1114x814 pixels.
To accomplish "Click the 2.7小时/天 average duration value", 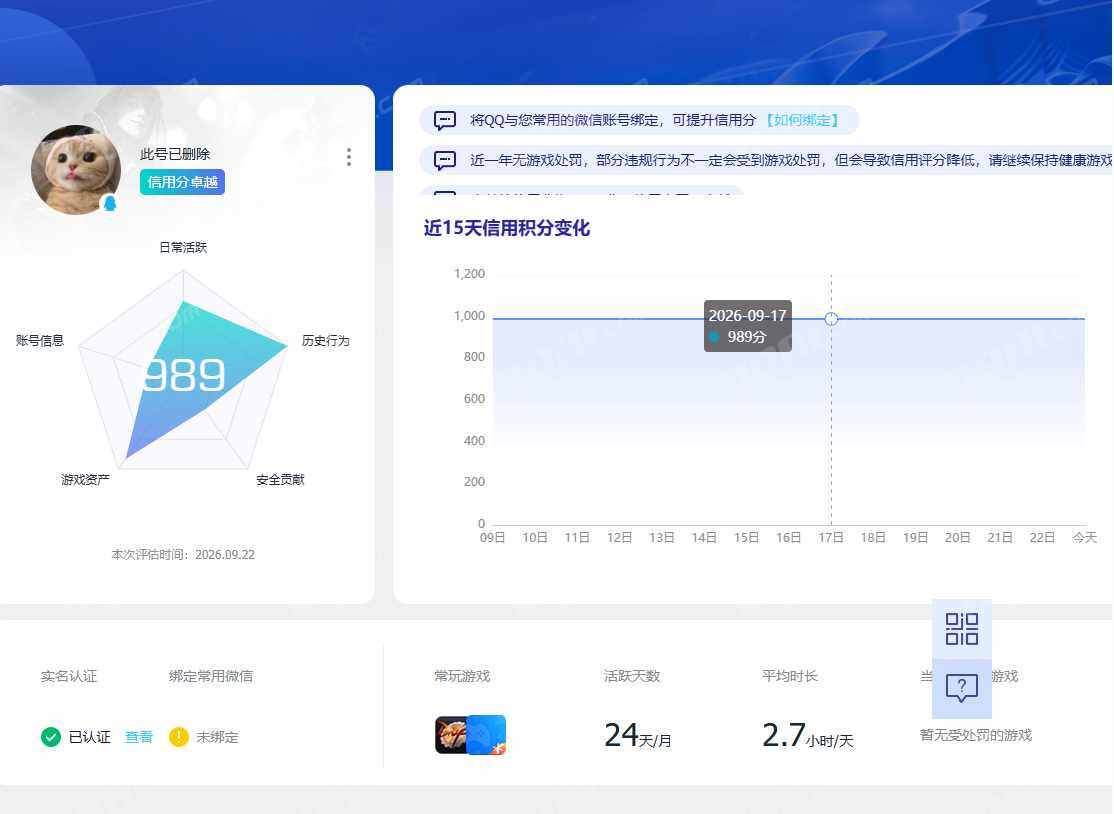I will (808, 735).
